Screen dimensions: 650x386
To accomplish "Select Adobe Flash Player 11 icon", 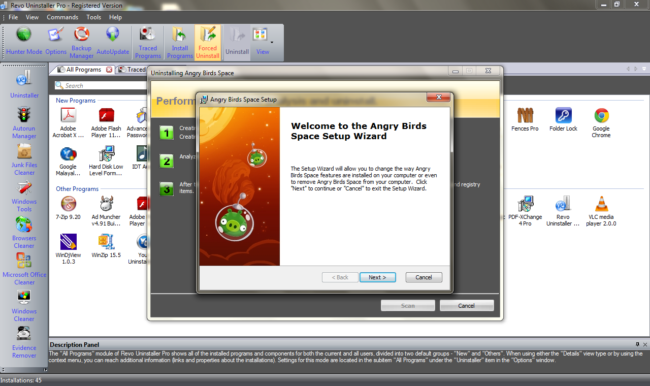I will 106,122.
